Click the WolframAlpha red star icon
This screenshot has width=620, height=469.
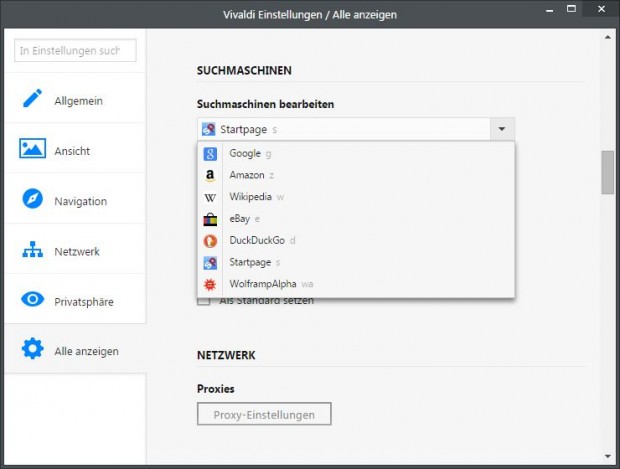coord(210,284)
